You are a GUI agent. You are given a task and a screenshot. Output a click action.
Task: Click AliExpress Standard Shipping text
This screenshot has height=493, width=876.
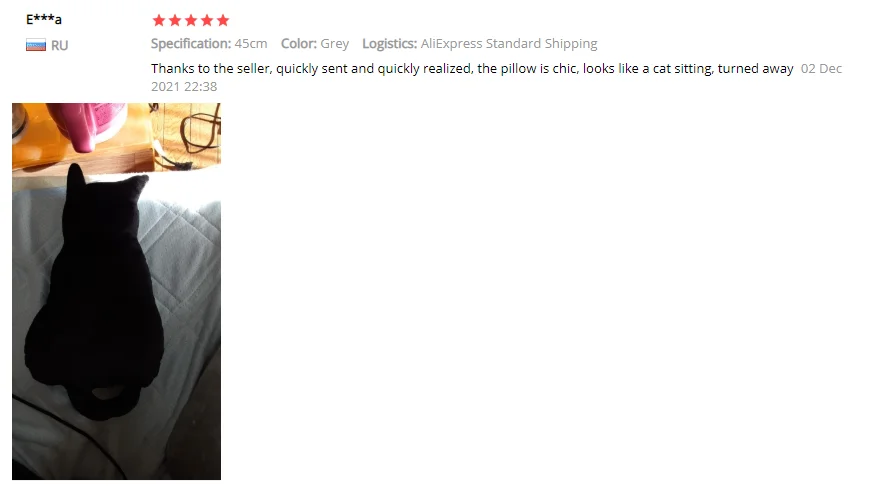[x=509, y=44]
